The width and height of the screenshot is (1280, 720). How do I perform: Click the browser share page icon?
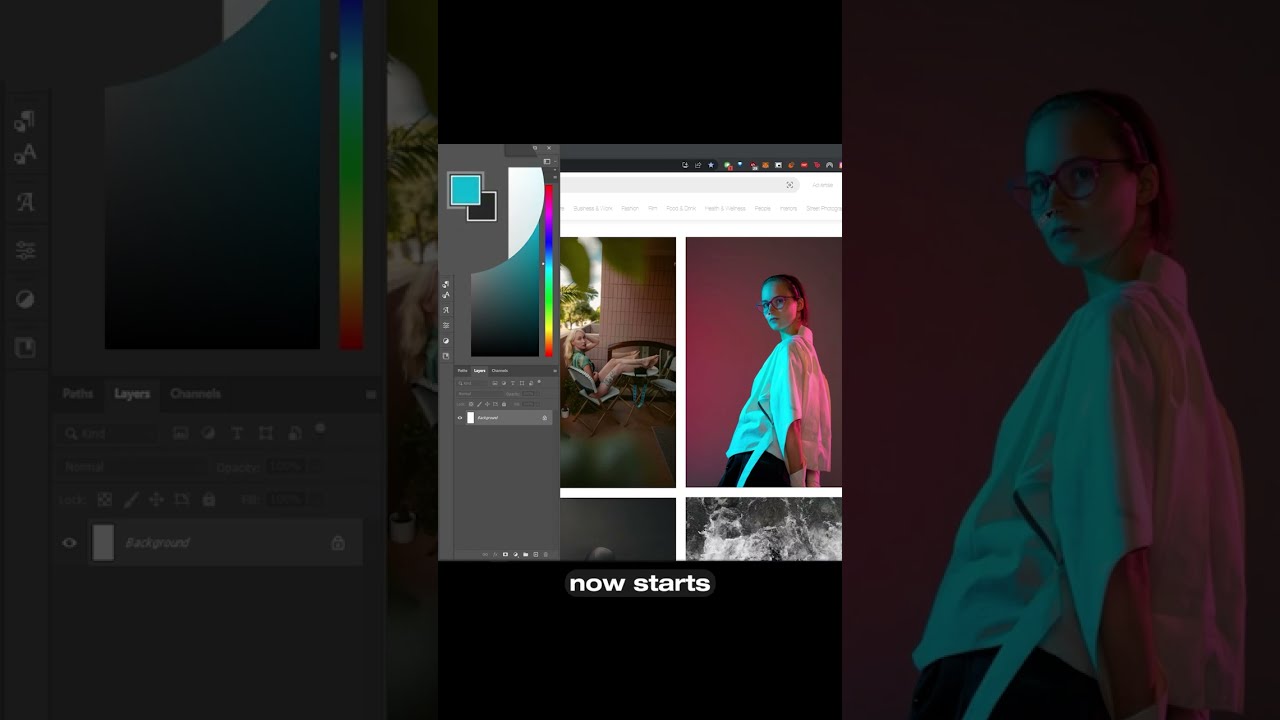point(698,165)
